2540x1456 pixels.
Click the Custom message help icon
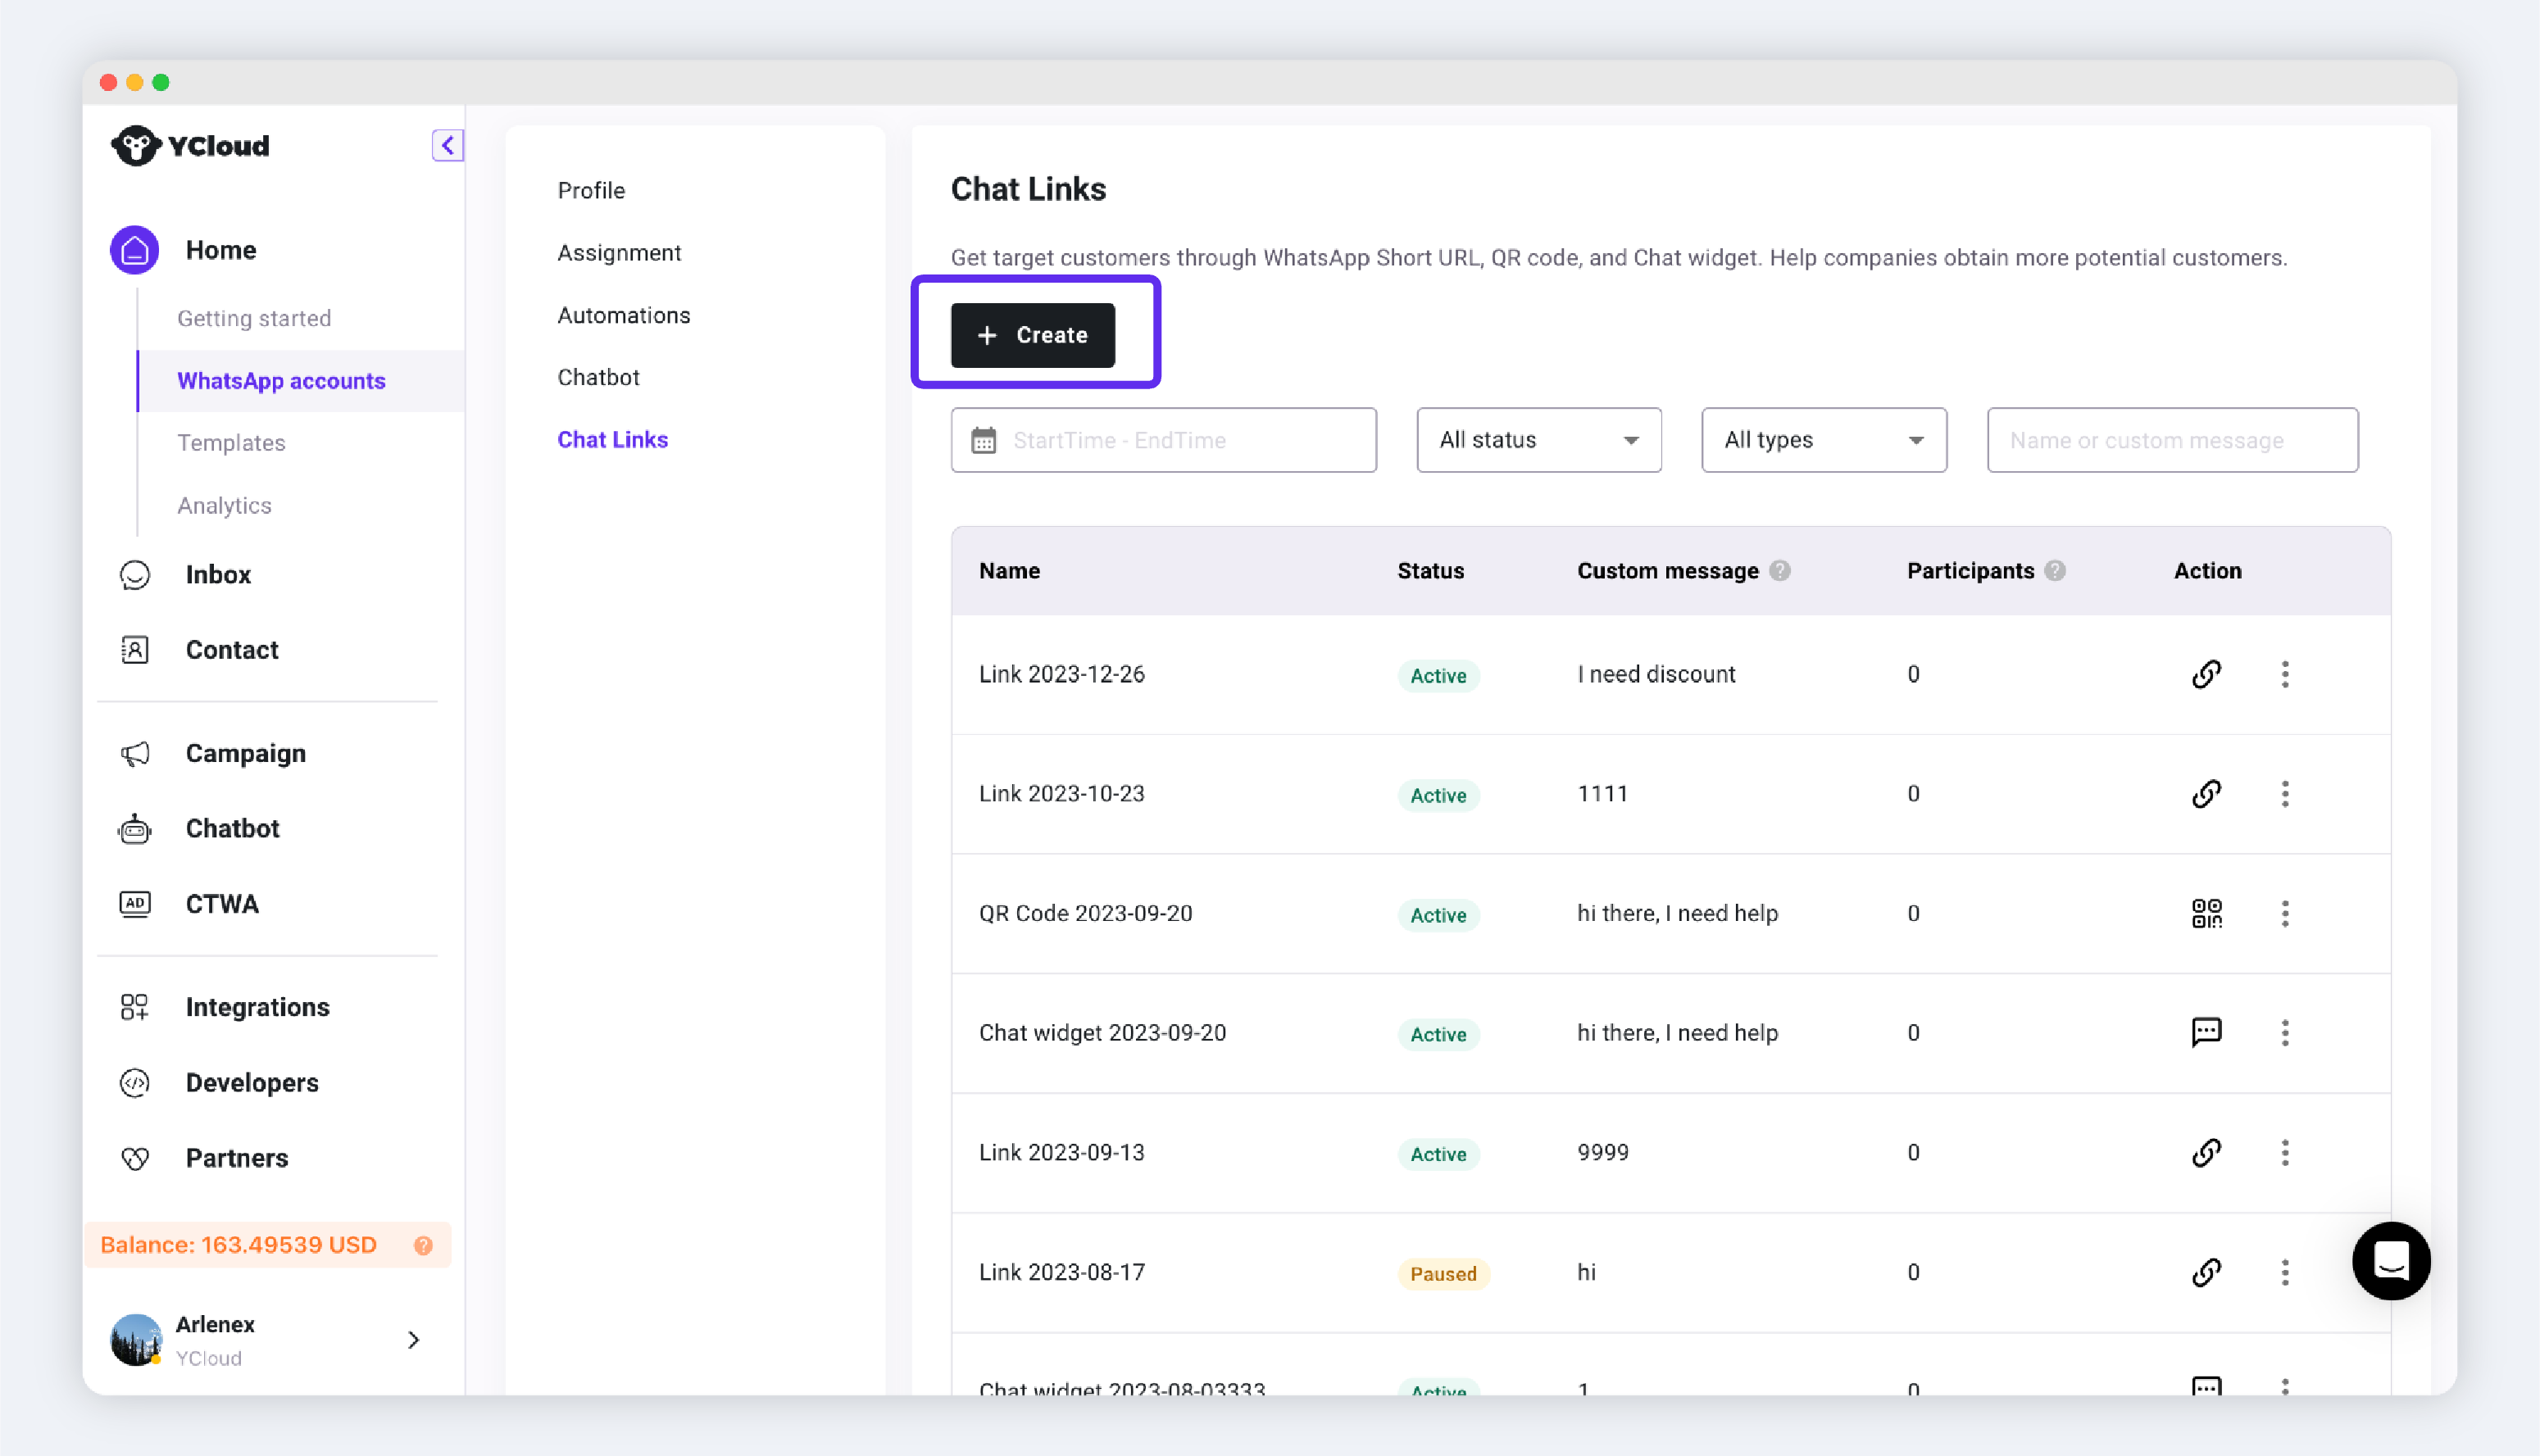1780,571
